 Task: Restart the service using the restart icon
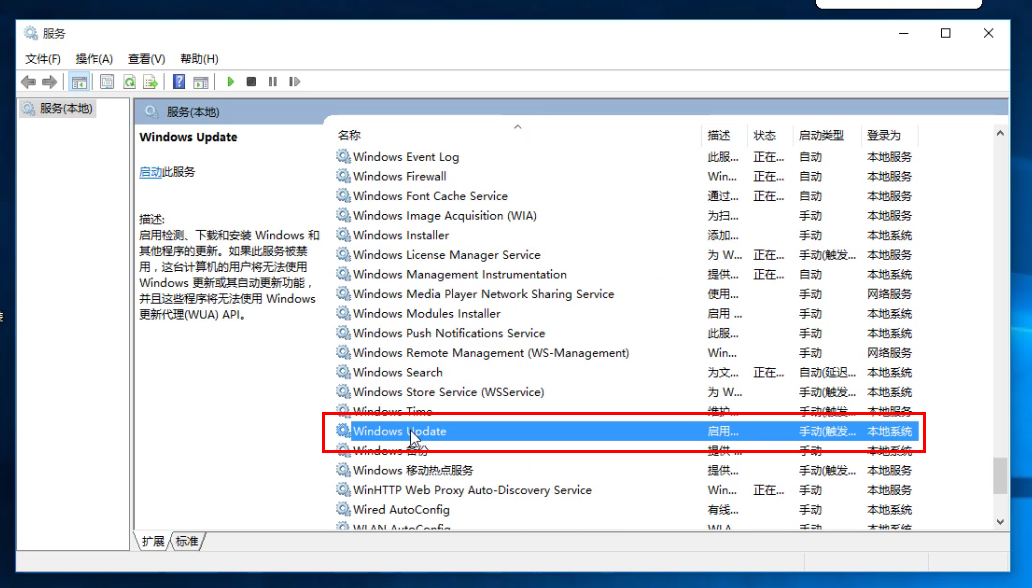295,81
